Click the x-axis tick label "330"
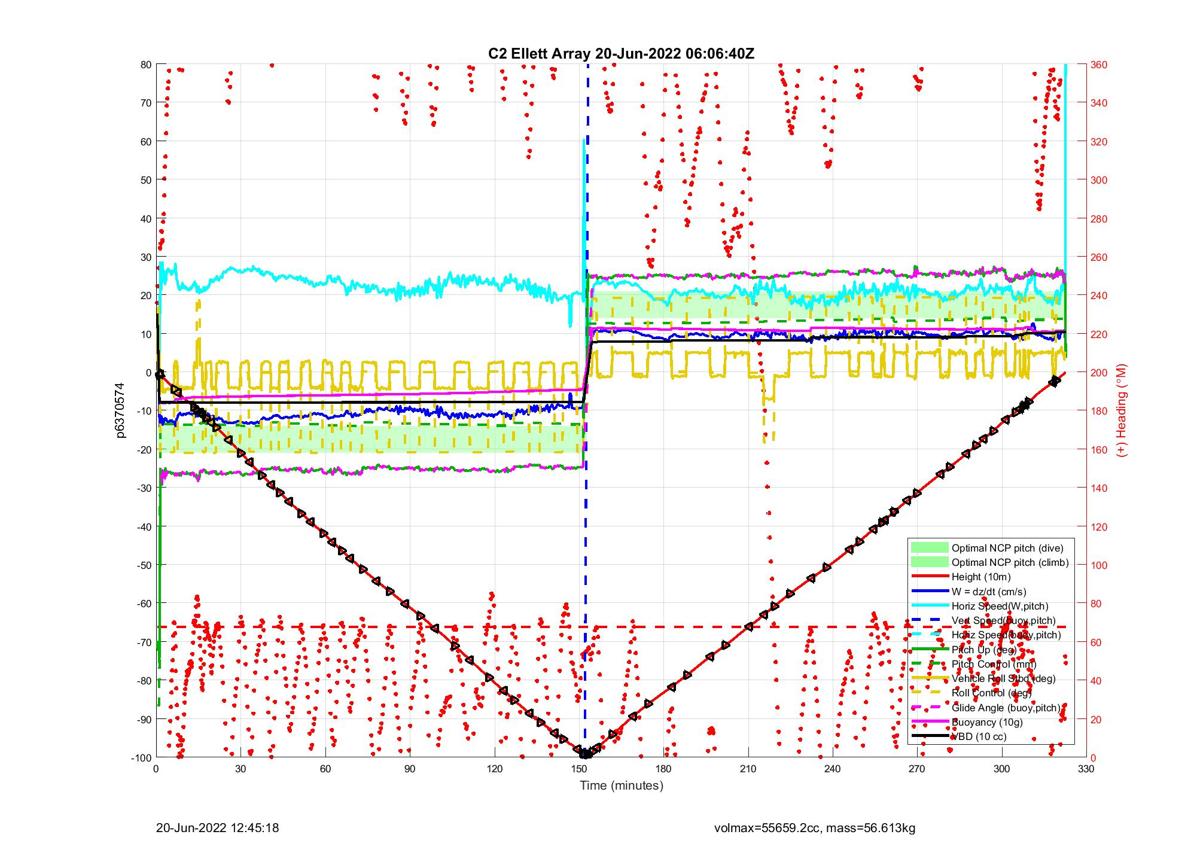Image resolution: width=1200 pixels, height=851 pixels. [1086, 768]
